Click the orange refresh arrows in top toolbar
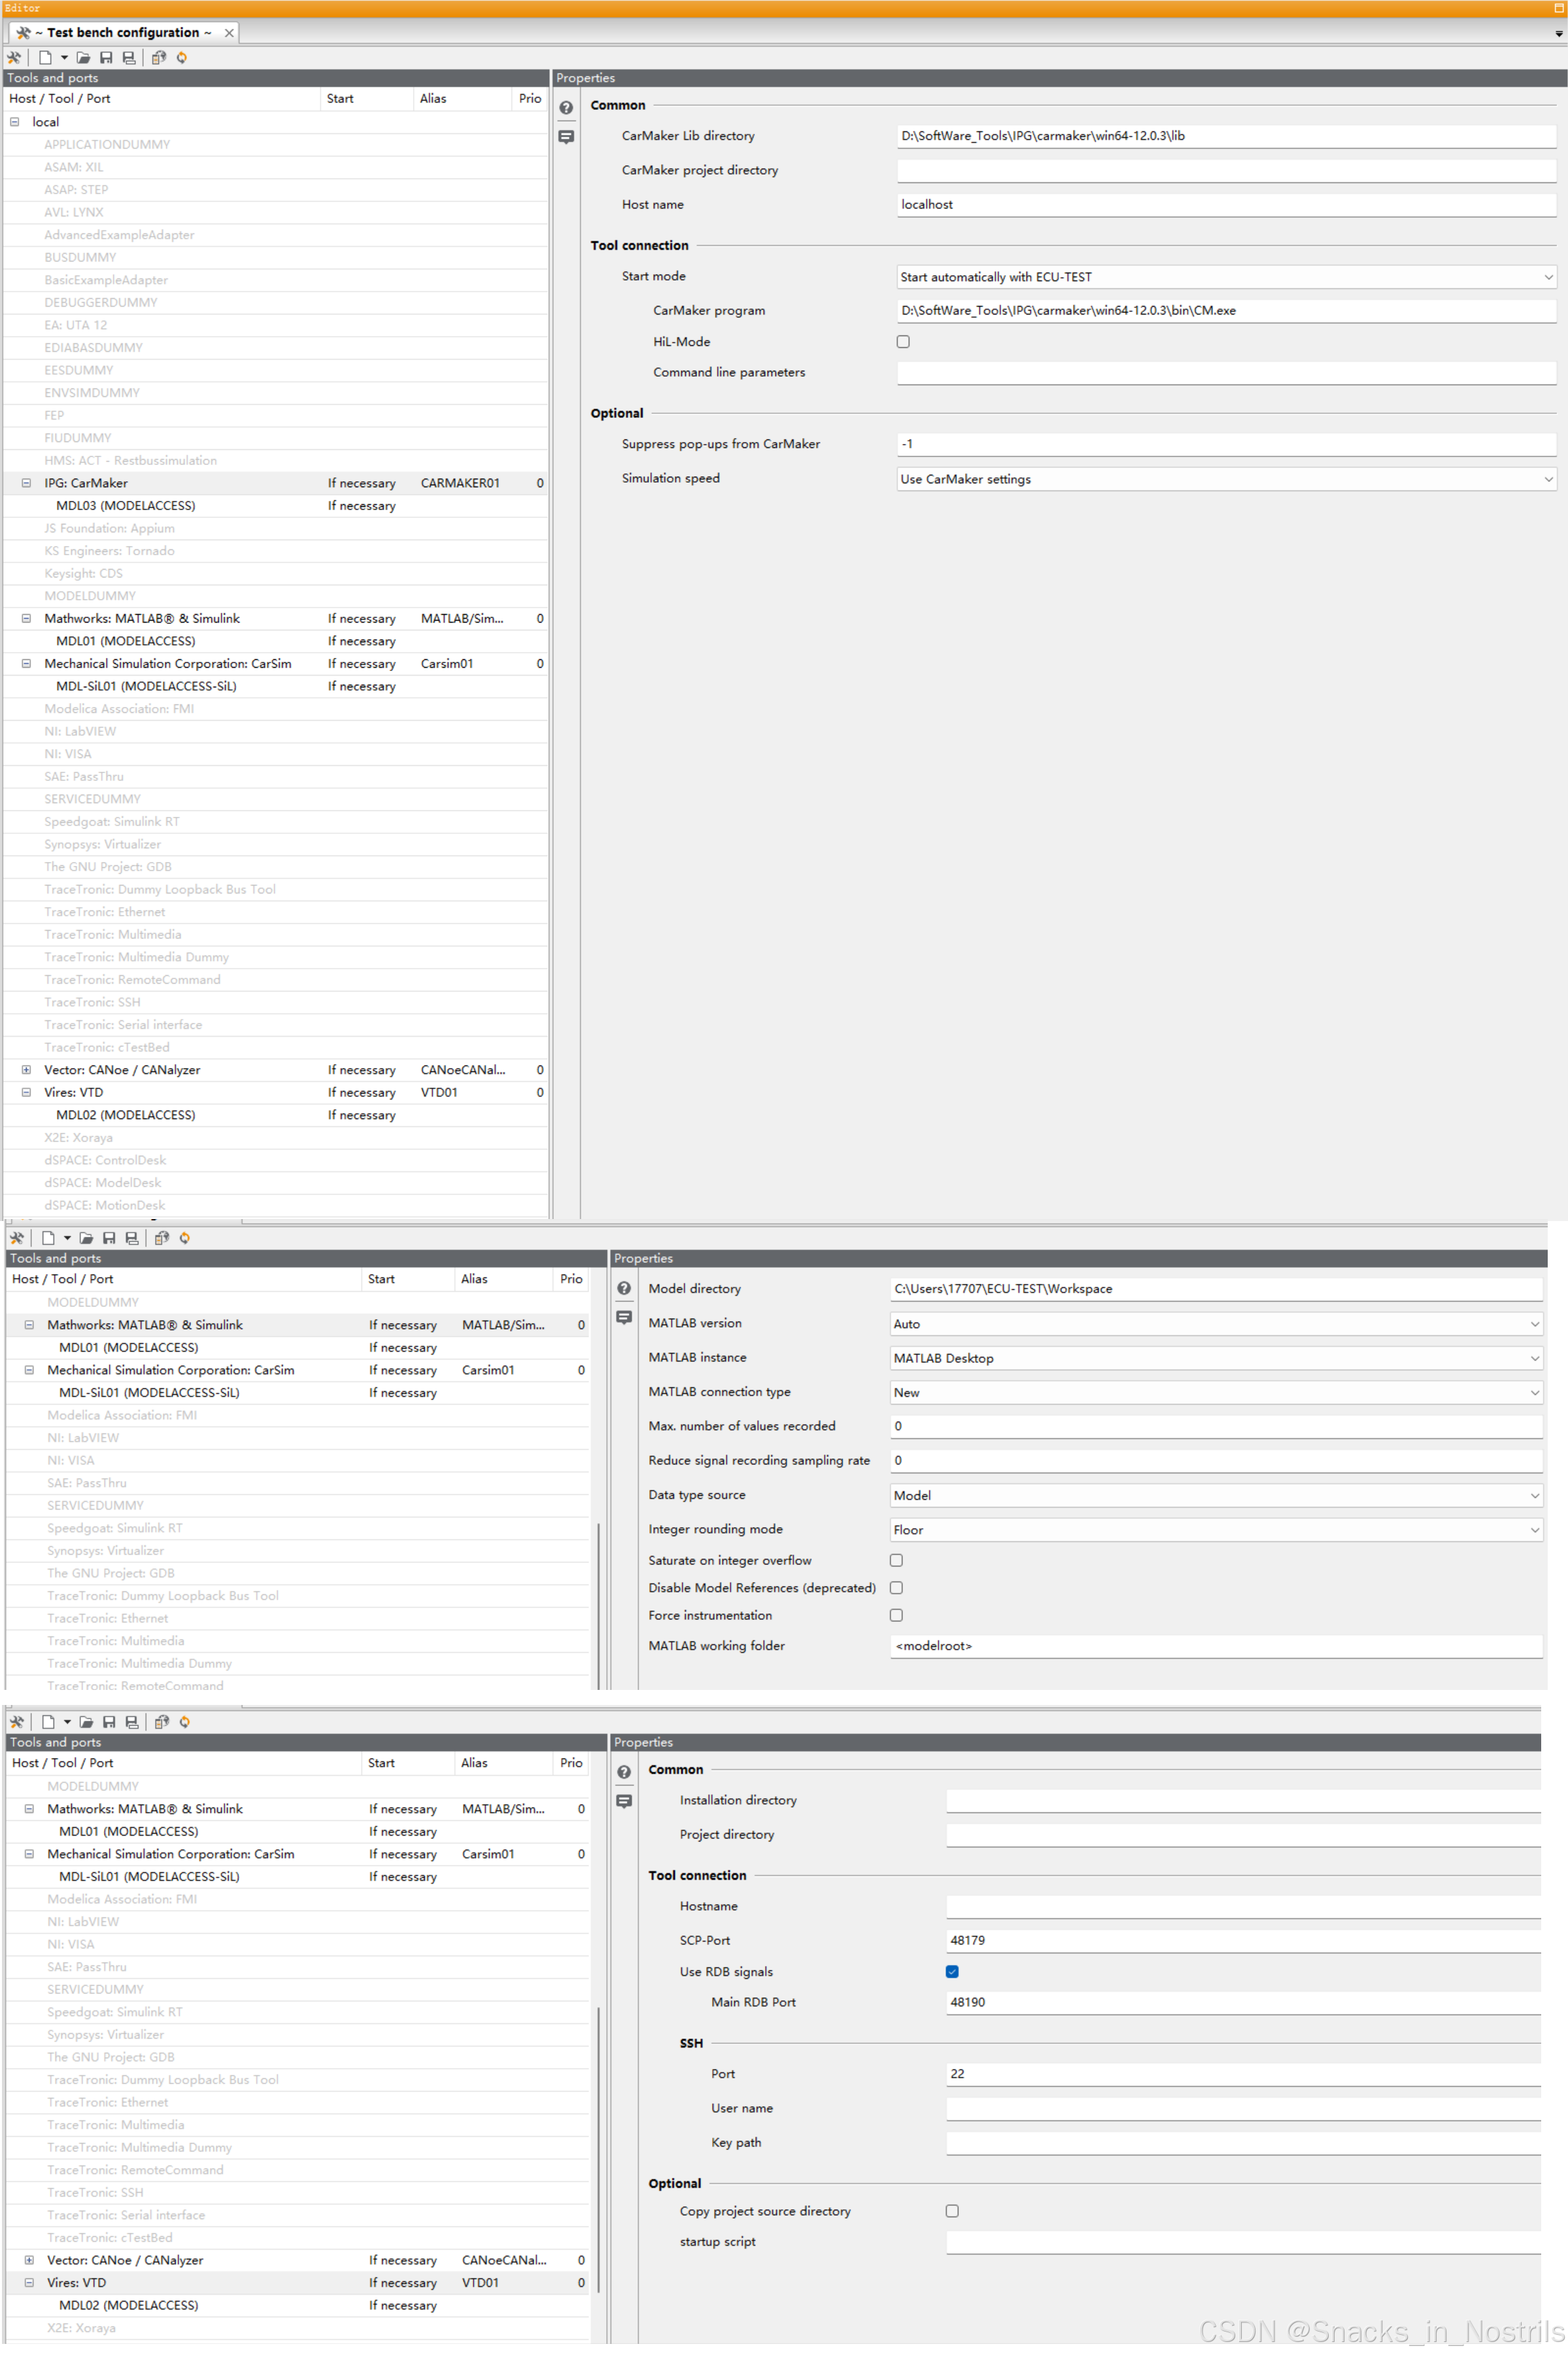The width and height of the screenshot is (1568, 2357). pyautogui.click(x=182, y=58)
